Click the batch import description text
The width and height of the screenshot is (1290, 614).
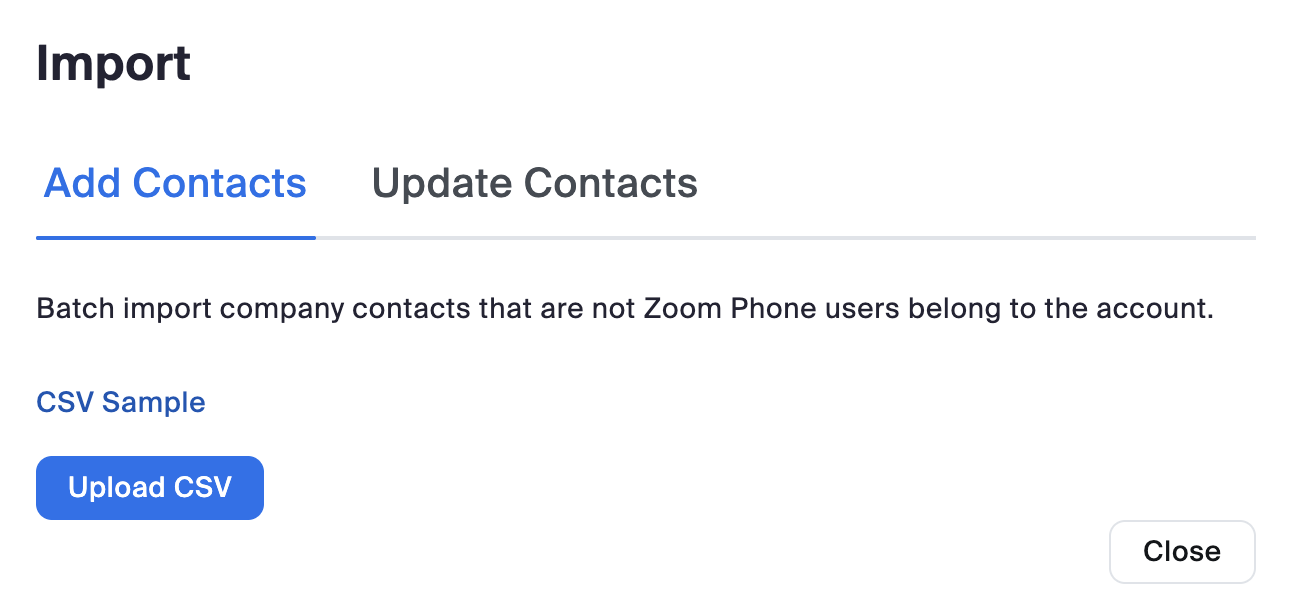pos(624,309)
